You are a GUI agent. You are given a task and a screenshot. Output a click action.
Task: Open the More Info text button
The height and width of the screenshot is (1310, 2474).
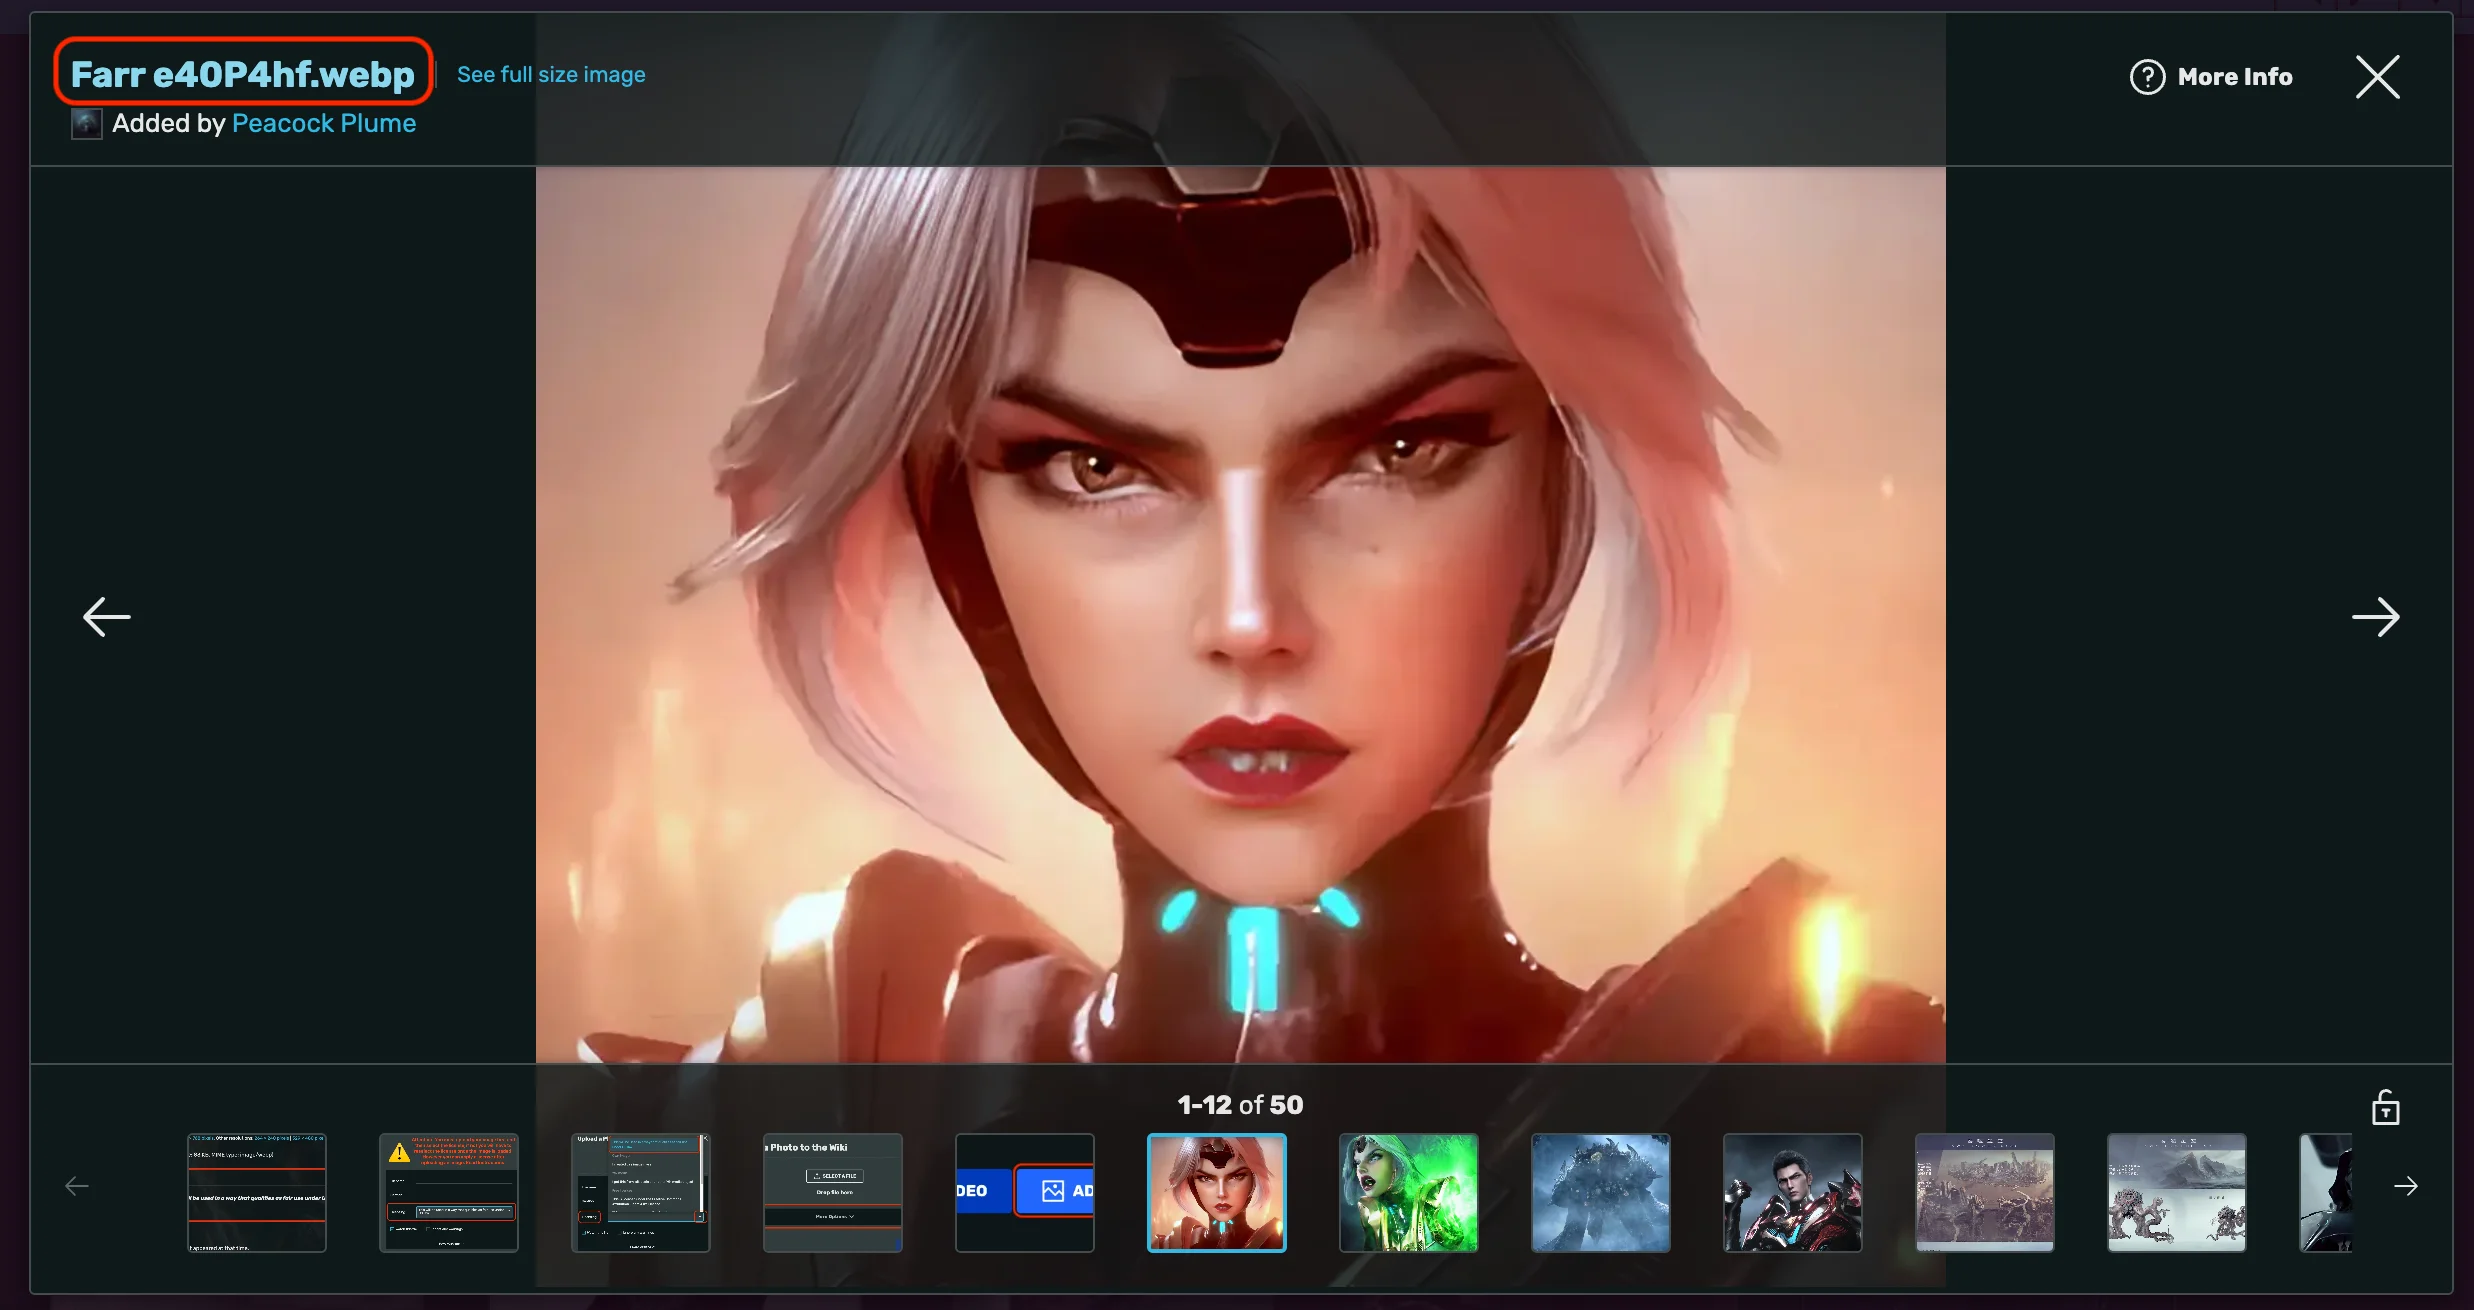click(x=2234, y=77)
